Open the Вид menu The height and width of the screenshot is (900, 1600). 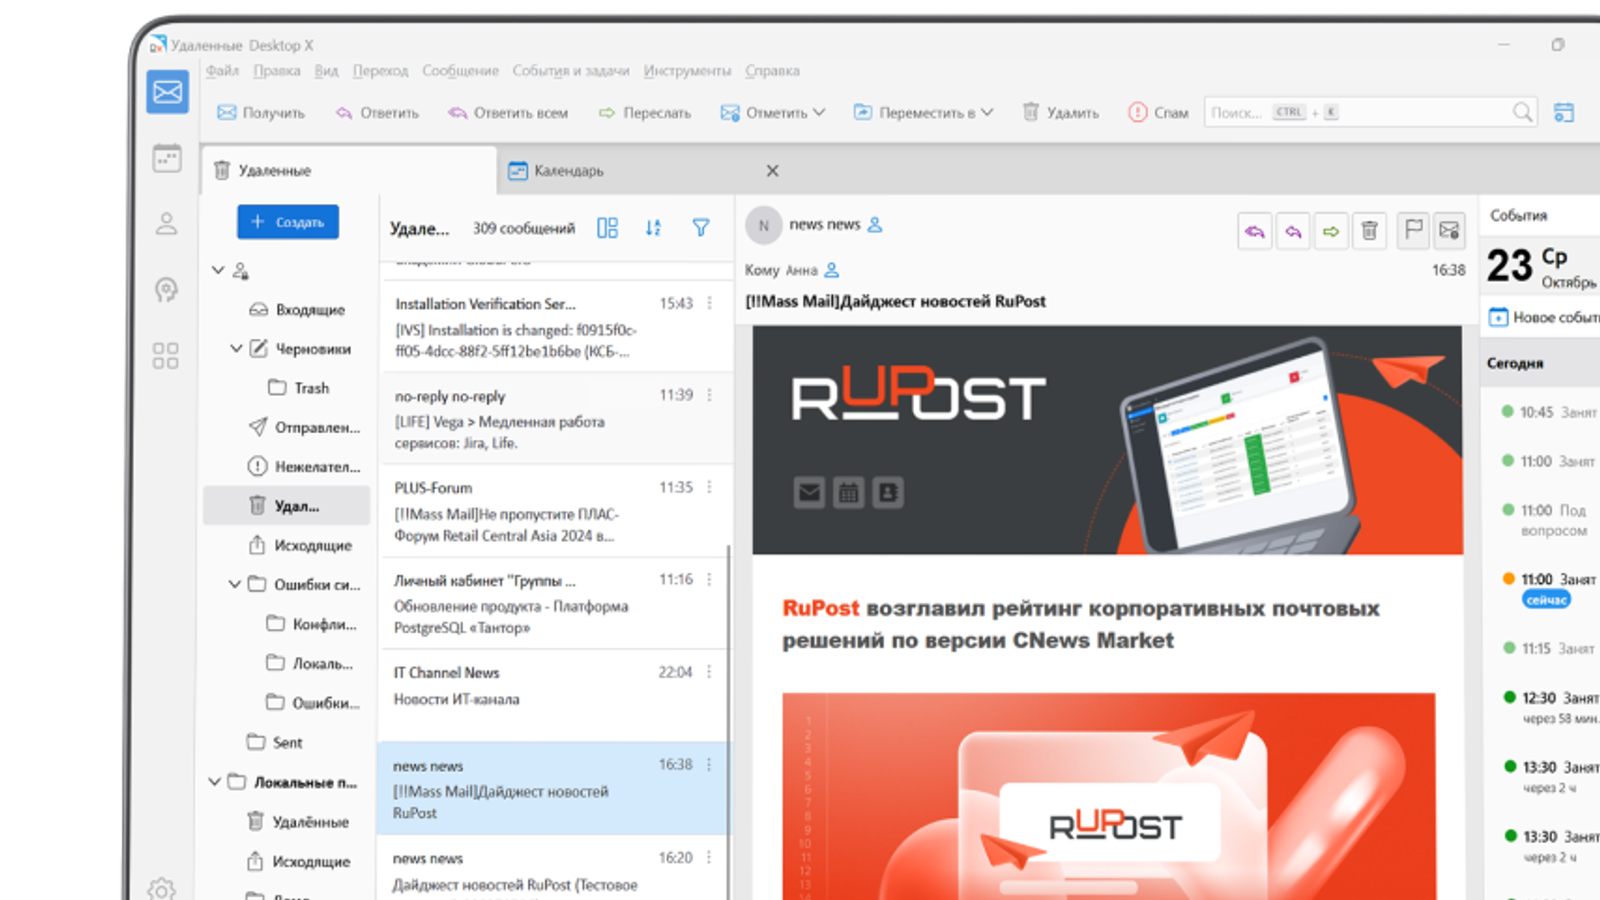pyautogui.click(x=326, y=71)
